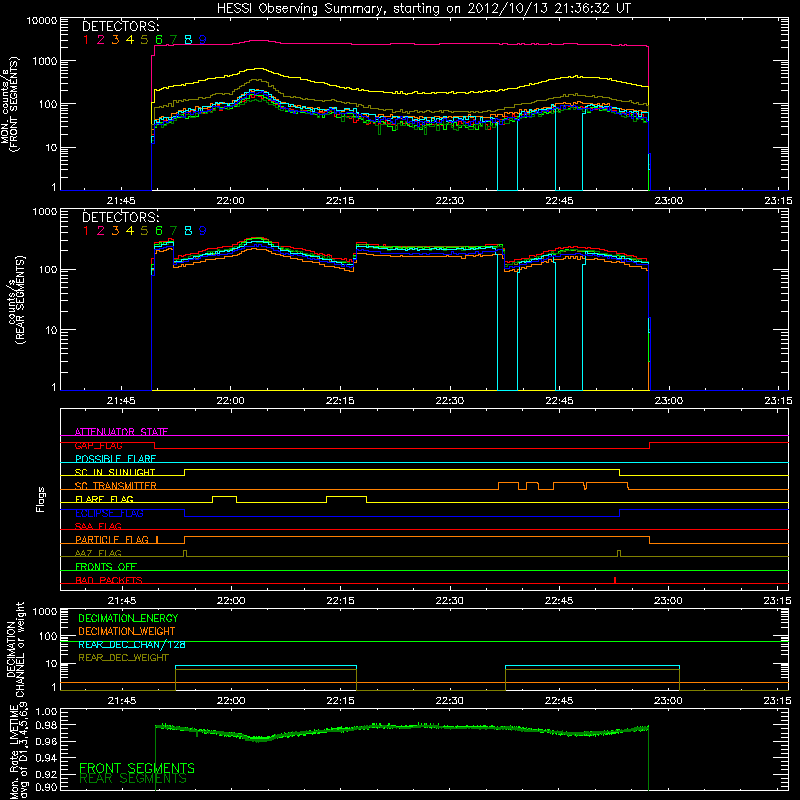
Task: Click the 22:45 time tick under front segments plot
Action: [559, 201]
